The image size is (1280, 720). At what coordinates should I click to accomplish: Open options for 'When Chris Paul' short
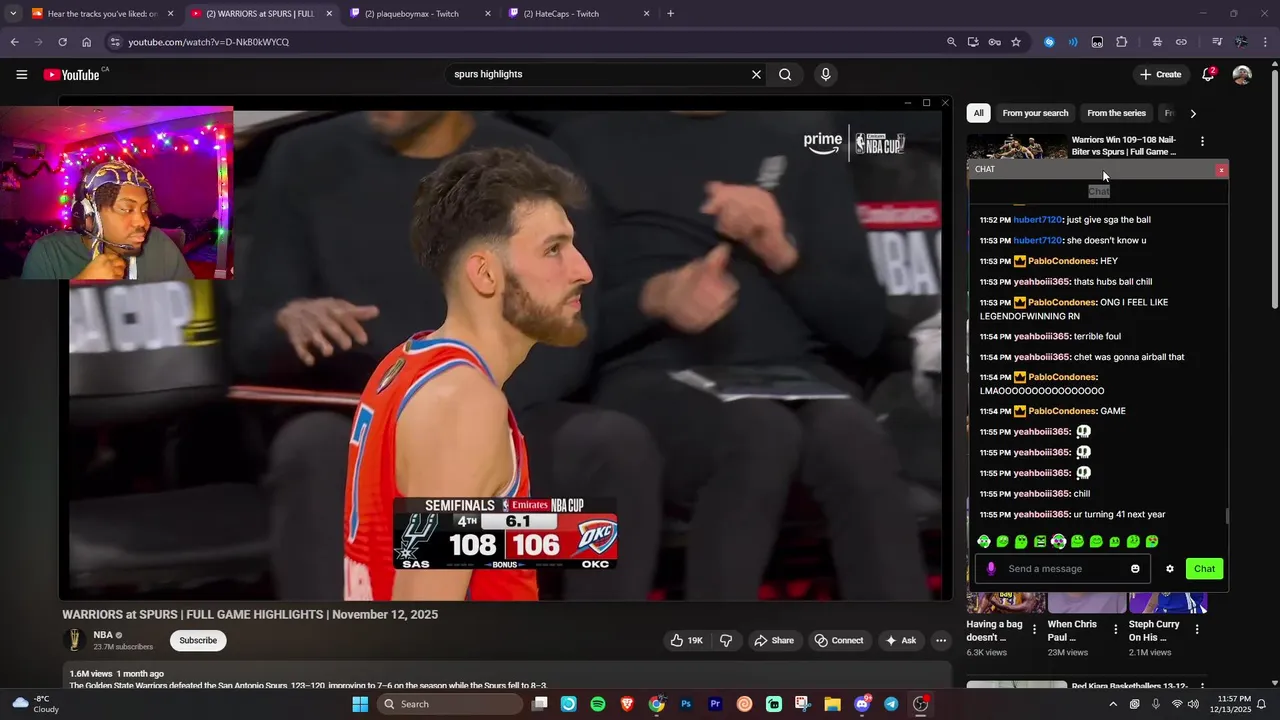(1115, 630)
